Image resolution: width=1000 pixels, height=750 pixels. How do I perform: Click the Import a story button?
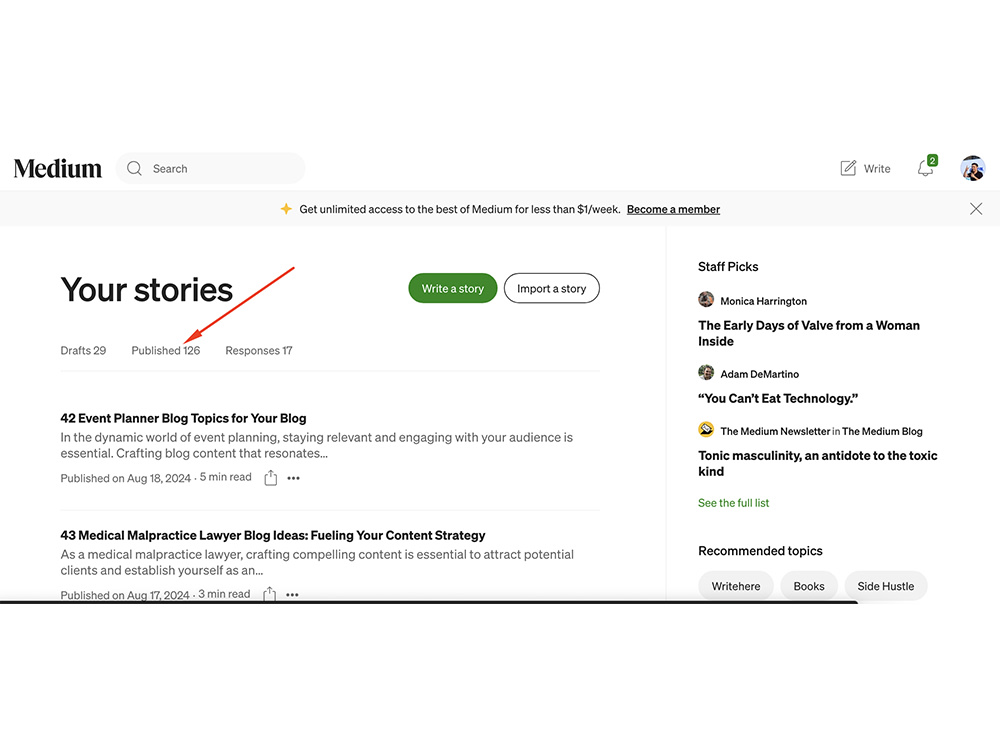pos(552,288)
